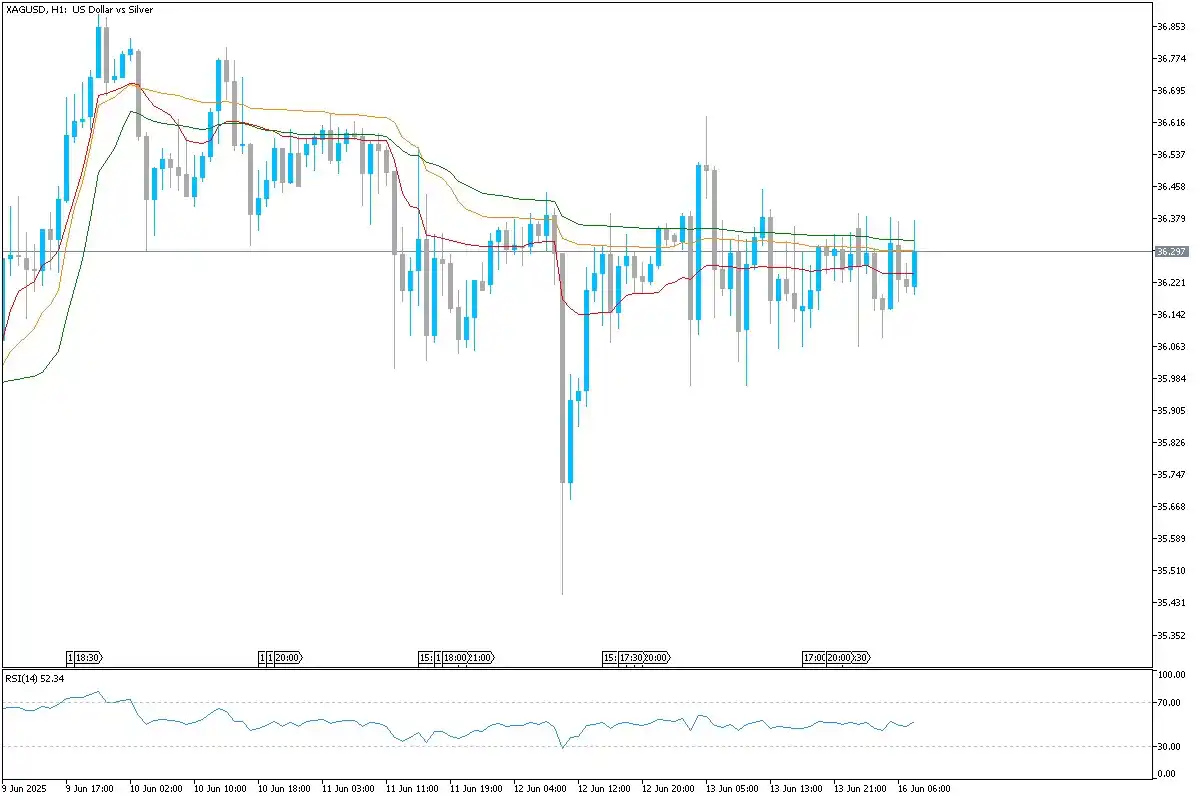1200x800 pixels.
Task: Click the 18:30 news event marker
Action: (88, 658)
